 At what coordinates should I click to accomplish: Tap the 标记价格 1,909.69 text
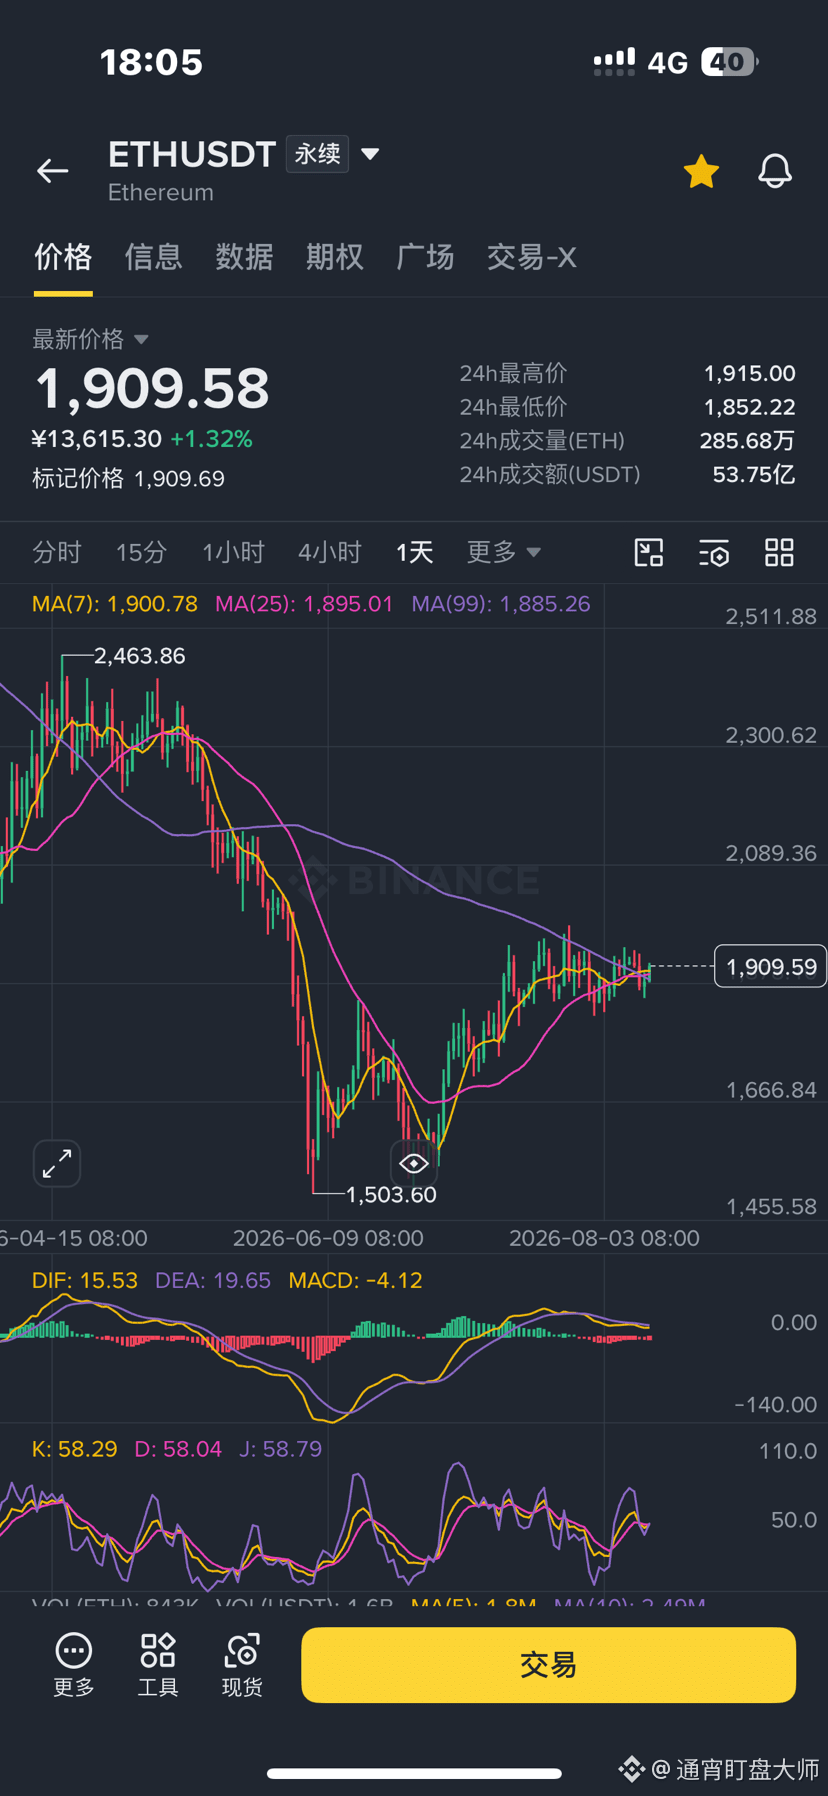128,479
